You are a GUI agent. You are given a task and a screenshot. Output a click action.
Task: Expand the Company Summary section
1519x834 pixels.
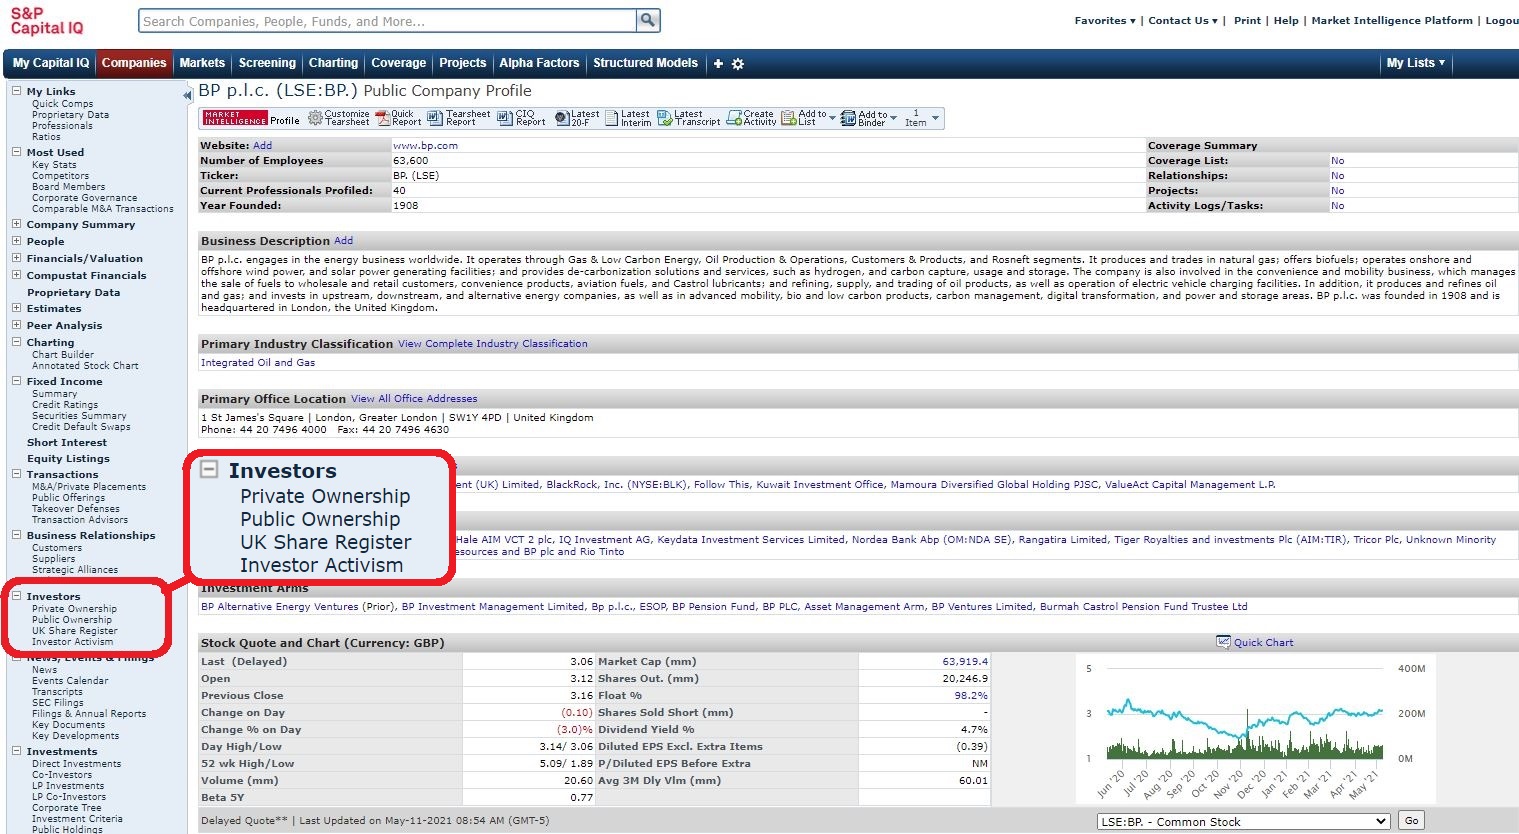(16, 225)
